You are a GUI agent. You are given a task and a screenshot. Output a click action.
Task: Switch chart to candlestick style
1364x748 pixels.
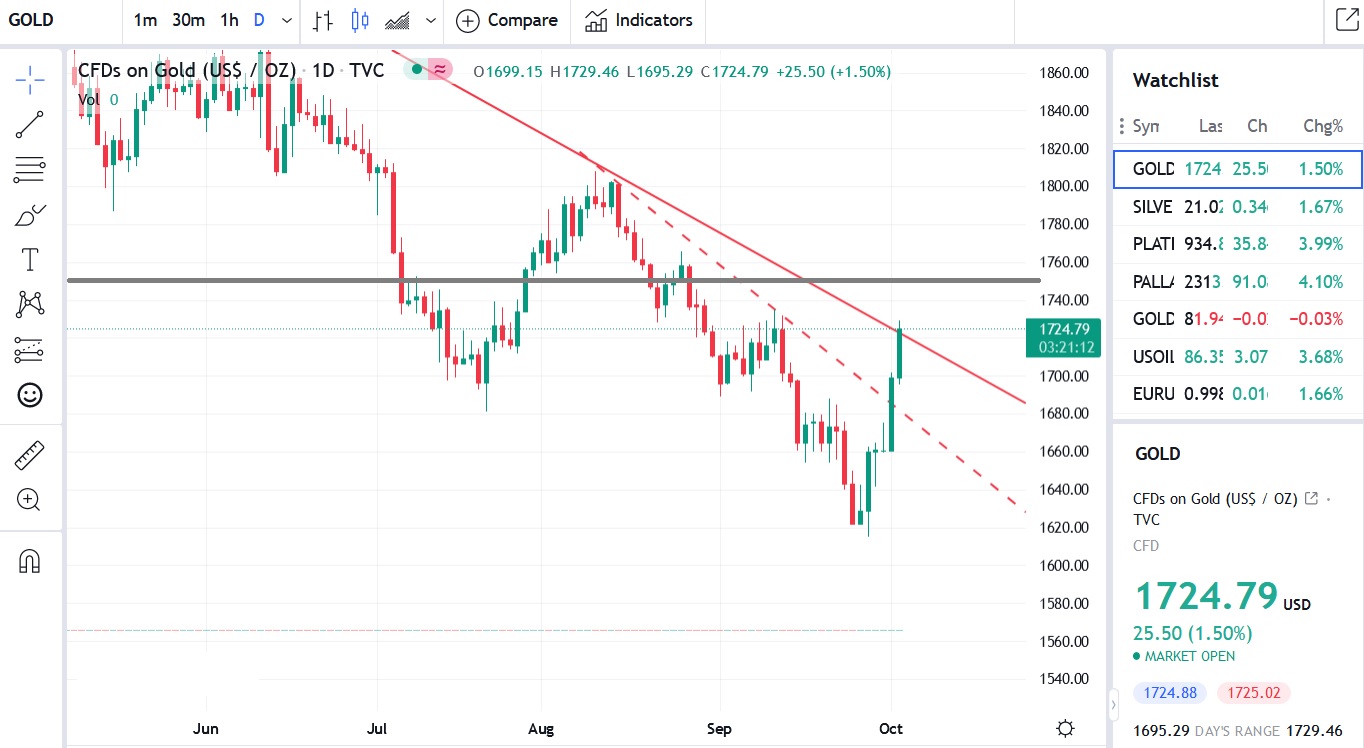(358, 20)
